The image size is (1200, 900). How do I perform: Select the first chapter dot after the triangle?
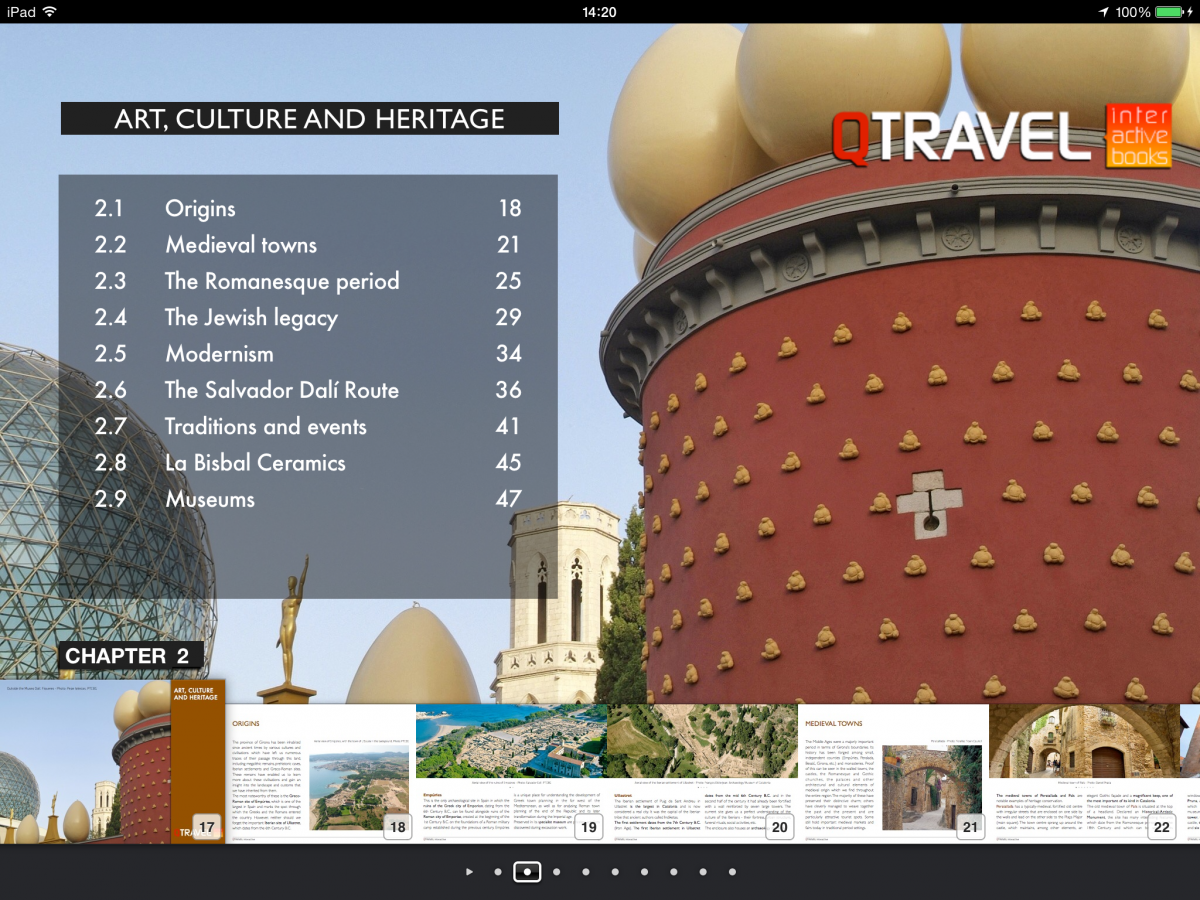pos(498,872)
